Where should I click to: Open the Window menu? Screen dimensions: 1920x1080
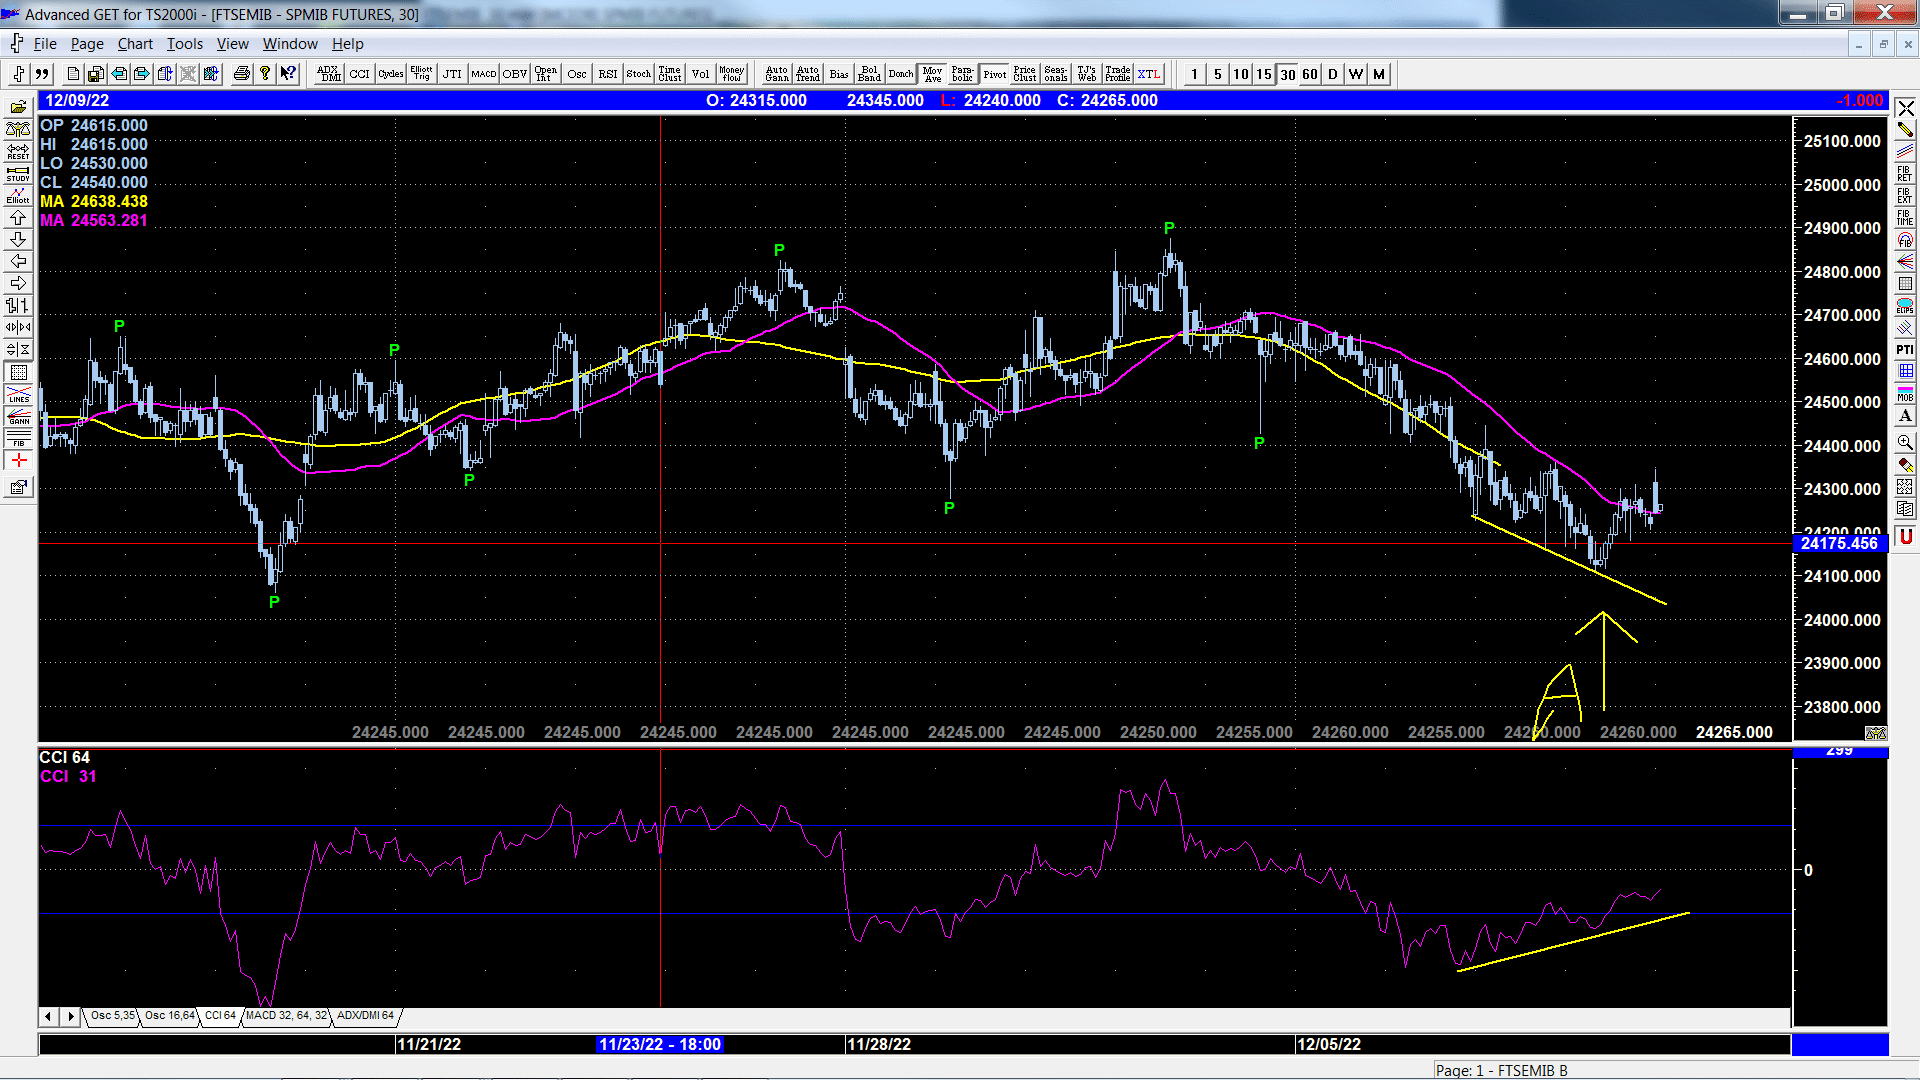[x=290, y=44]
